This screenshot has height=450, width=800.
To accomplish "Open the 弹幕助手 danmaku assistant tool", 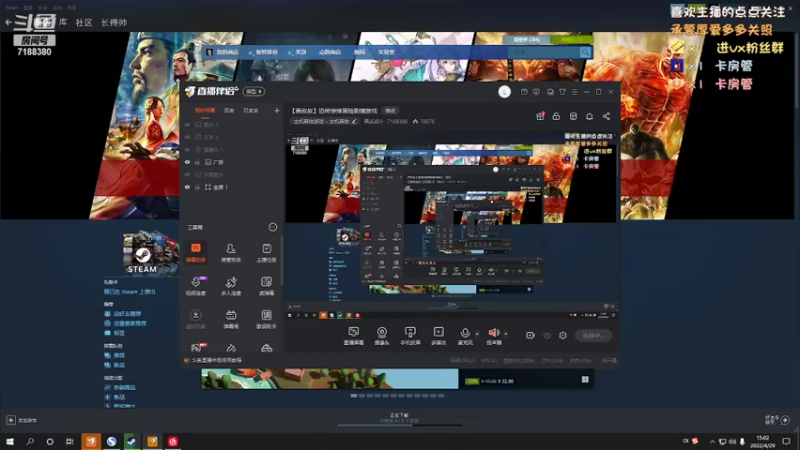I will 196,253.
